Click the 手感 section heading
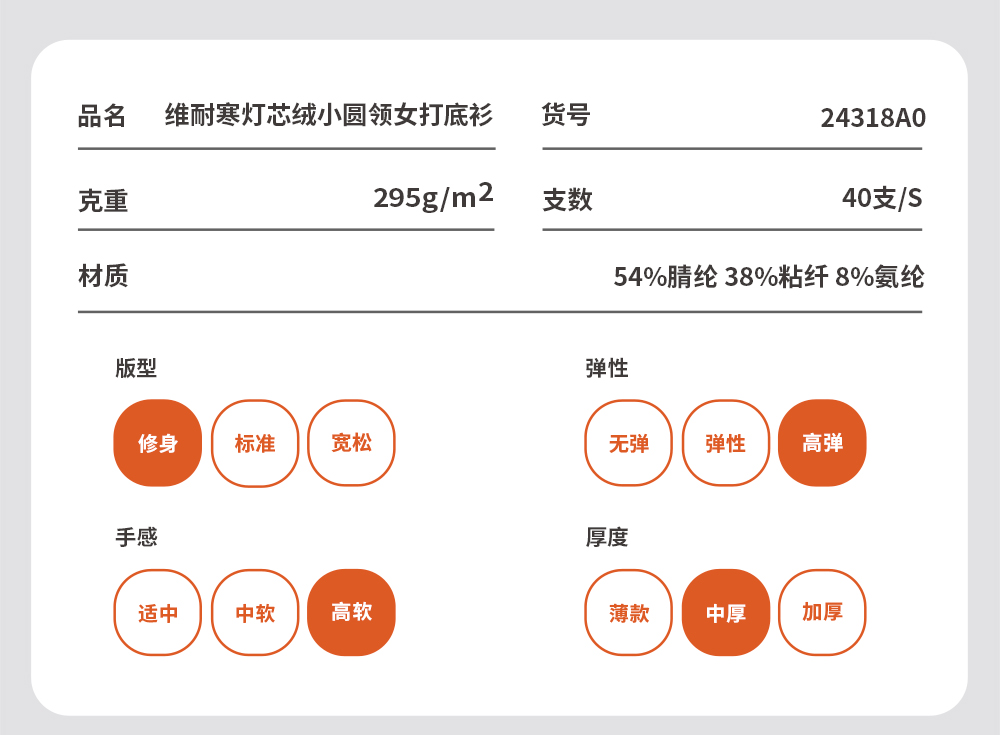 (136, 537)
